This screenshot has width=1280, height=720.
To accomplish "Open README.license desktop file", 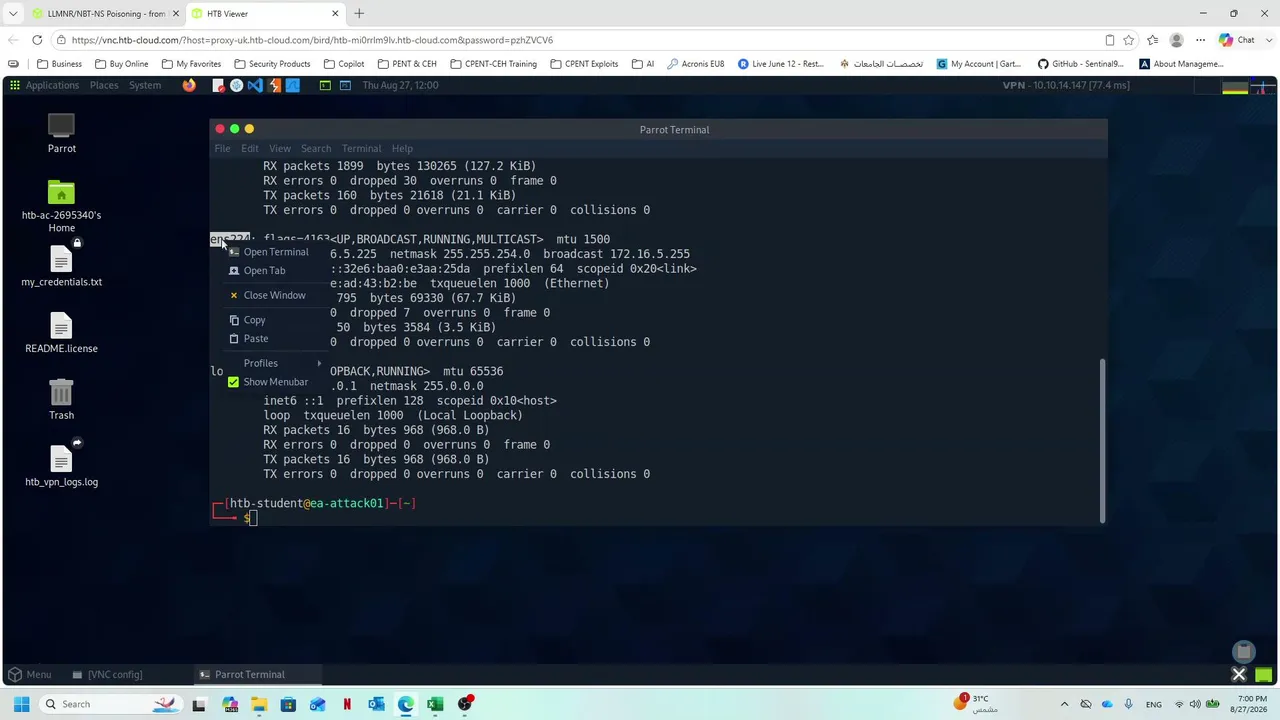I will pyautogui.click(x=61, y=334).
